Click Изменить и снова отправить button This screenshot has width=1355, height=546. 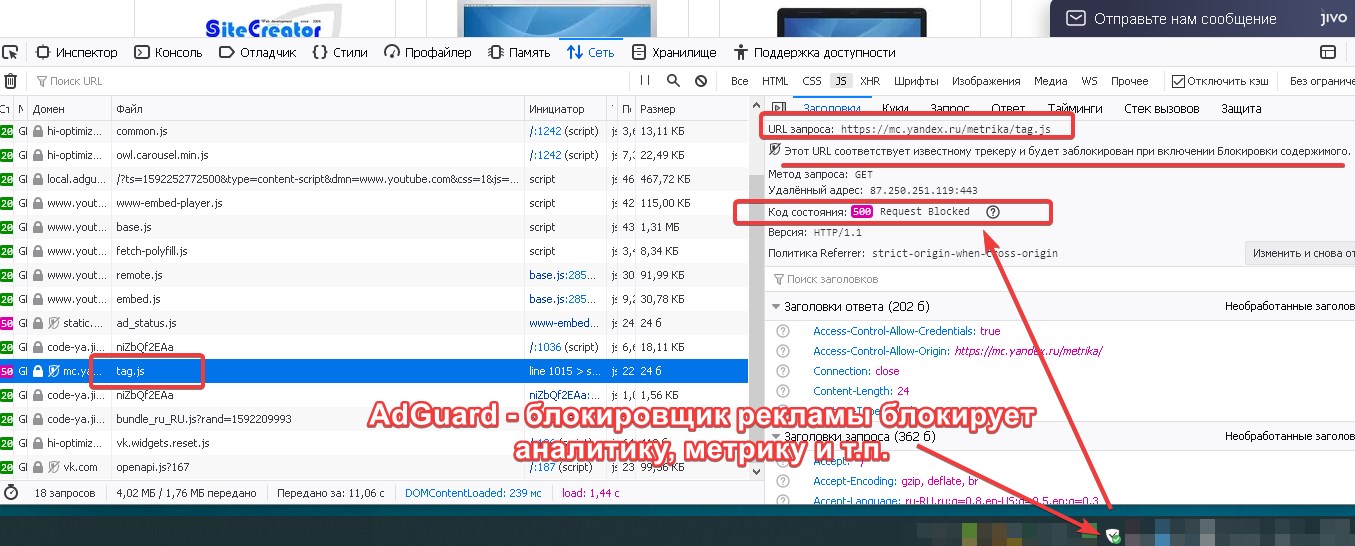click(x=1300, y=253)
